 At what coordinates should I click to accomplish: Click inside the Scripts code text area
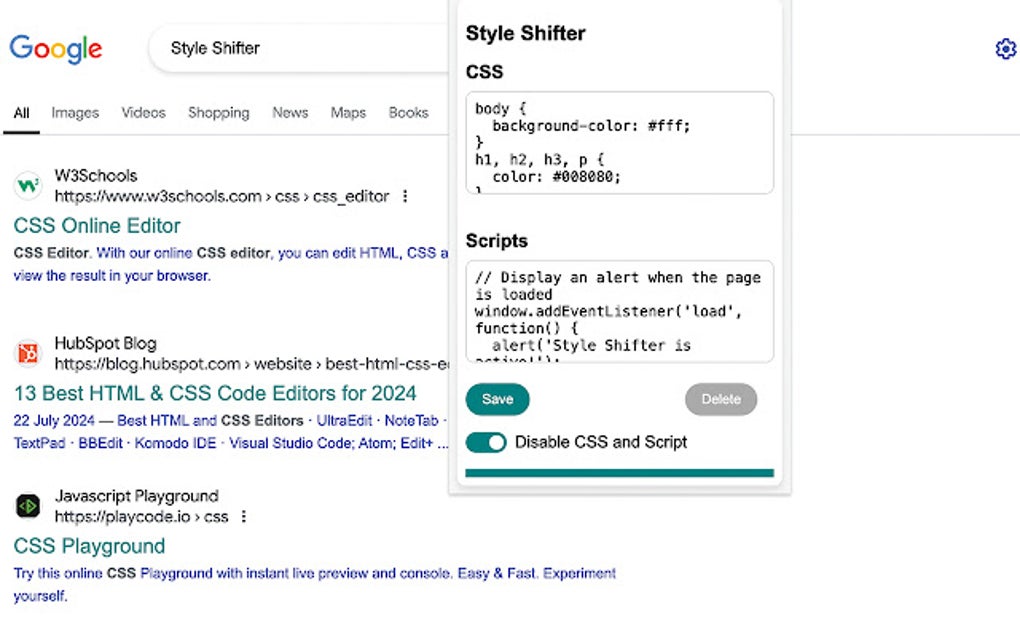[619, 311]
